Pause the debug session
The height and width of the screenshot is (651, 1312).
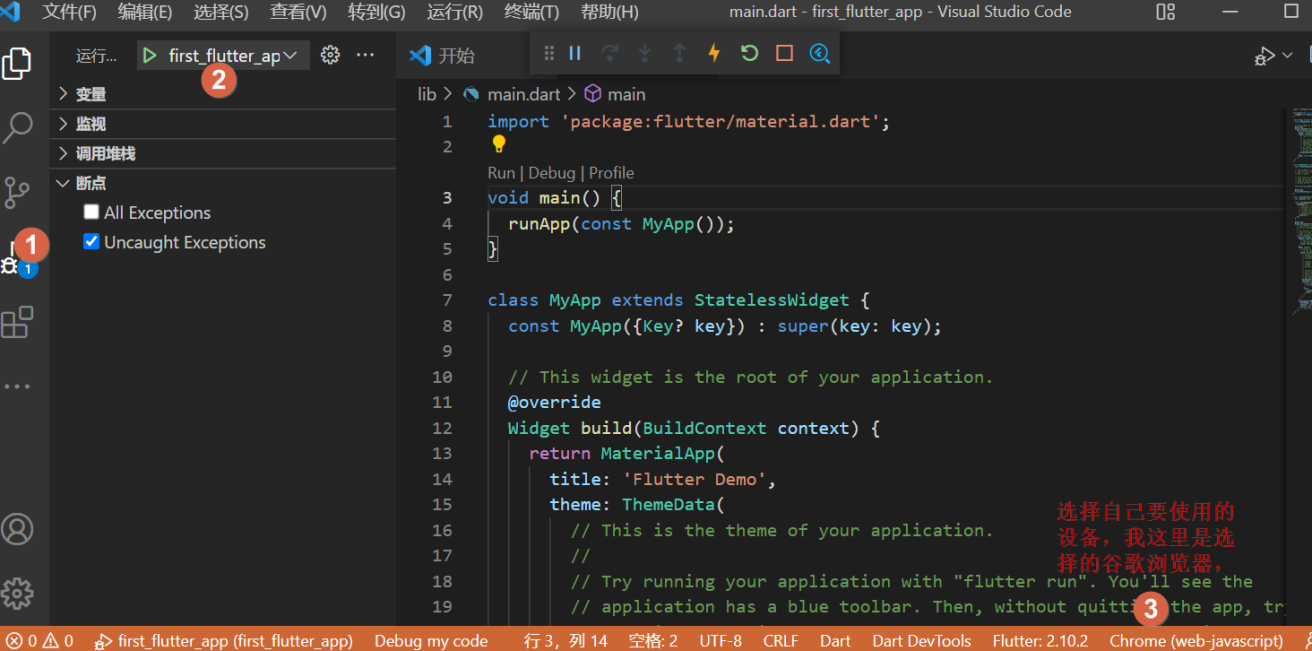tap(575, 53)
